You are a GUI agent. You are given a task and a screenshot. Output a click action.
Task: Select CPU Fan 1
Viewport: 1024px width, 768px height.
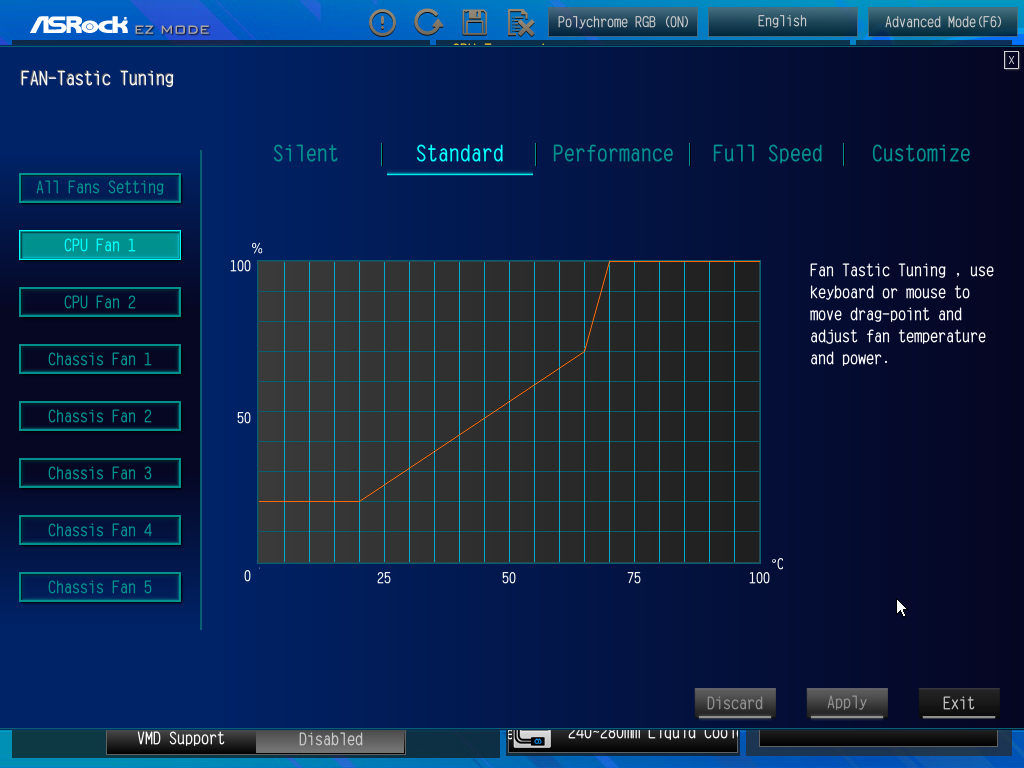tap(100, 245)
